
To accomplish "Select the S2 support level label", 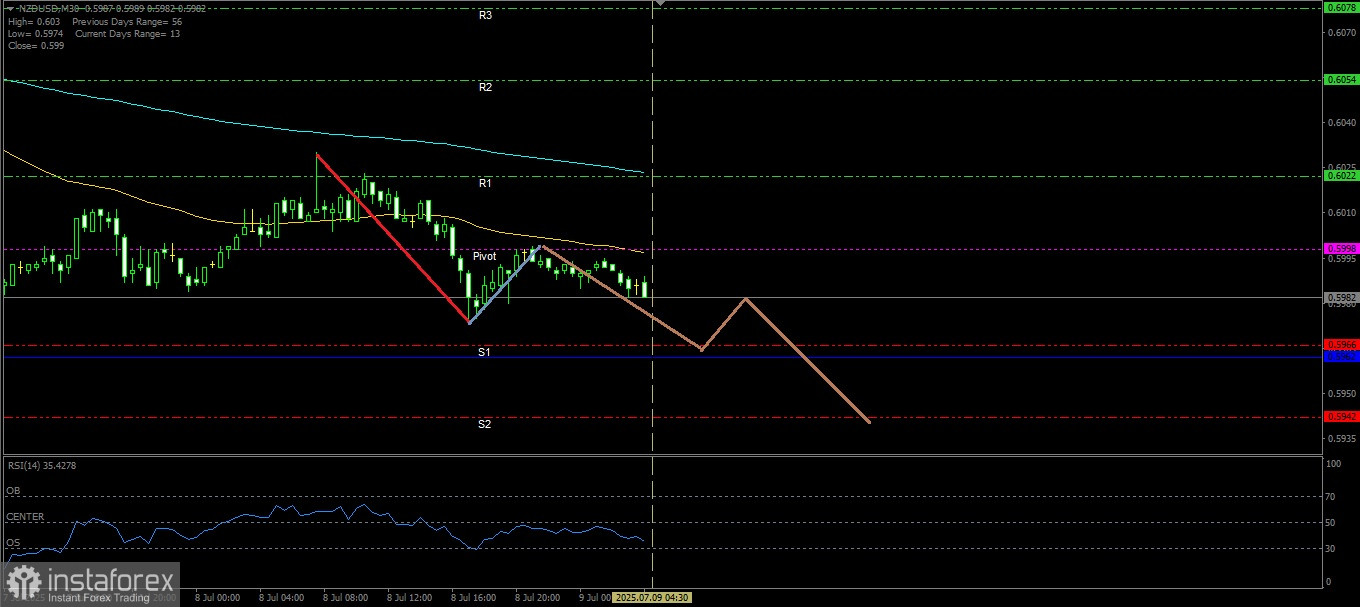I will click(x=484, y=425).
